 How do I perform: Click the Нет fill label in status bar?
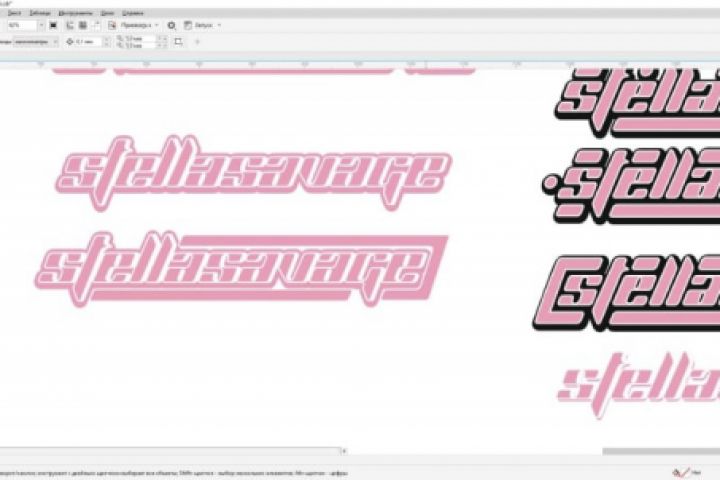click(697, 472)
